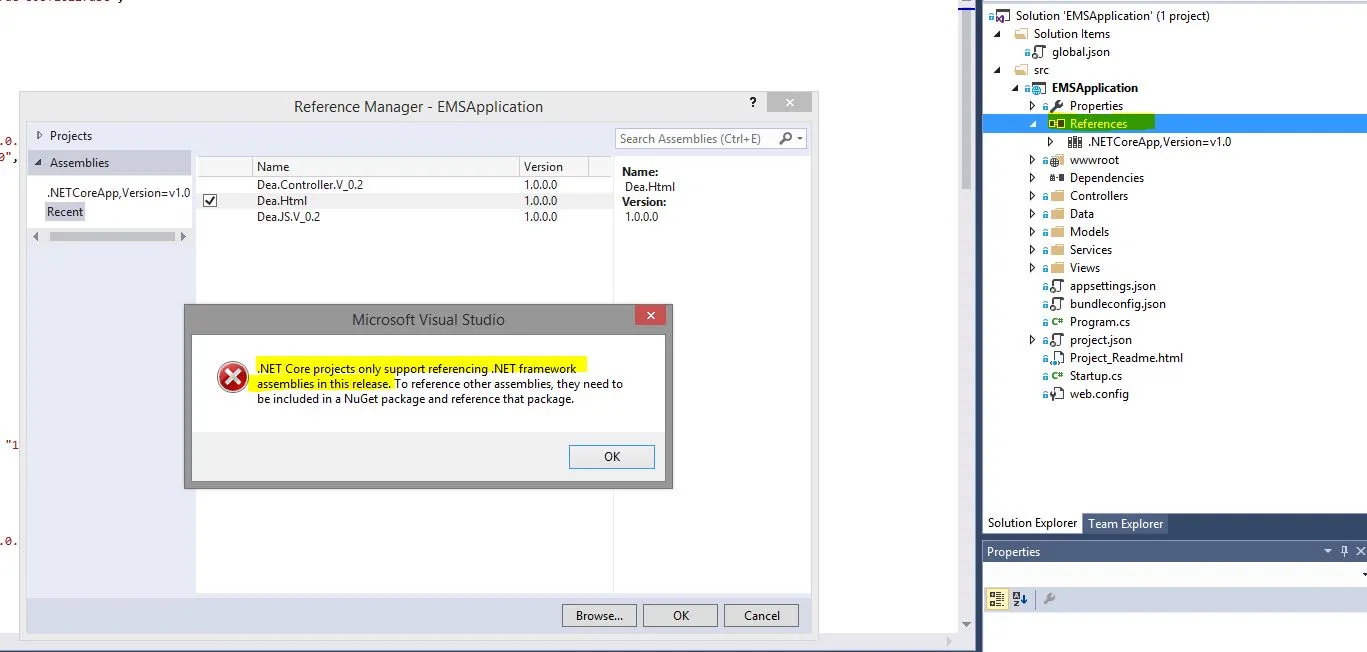Close the Properties panel

1360,551
